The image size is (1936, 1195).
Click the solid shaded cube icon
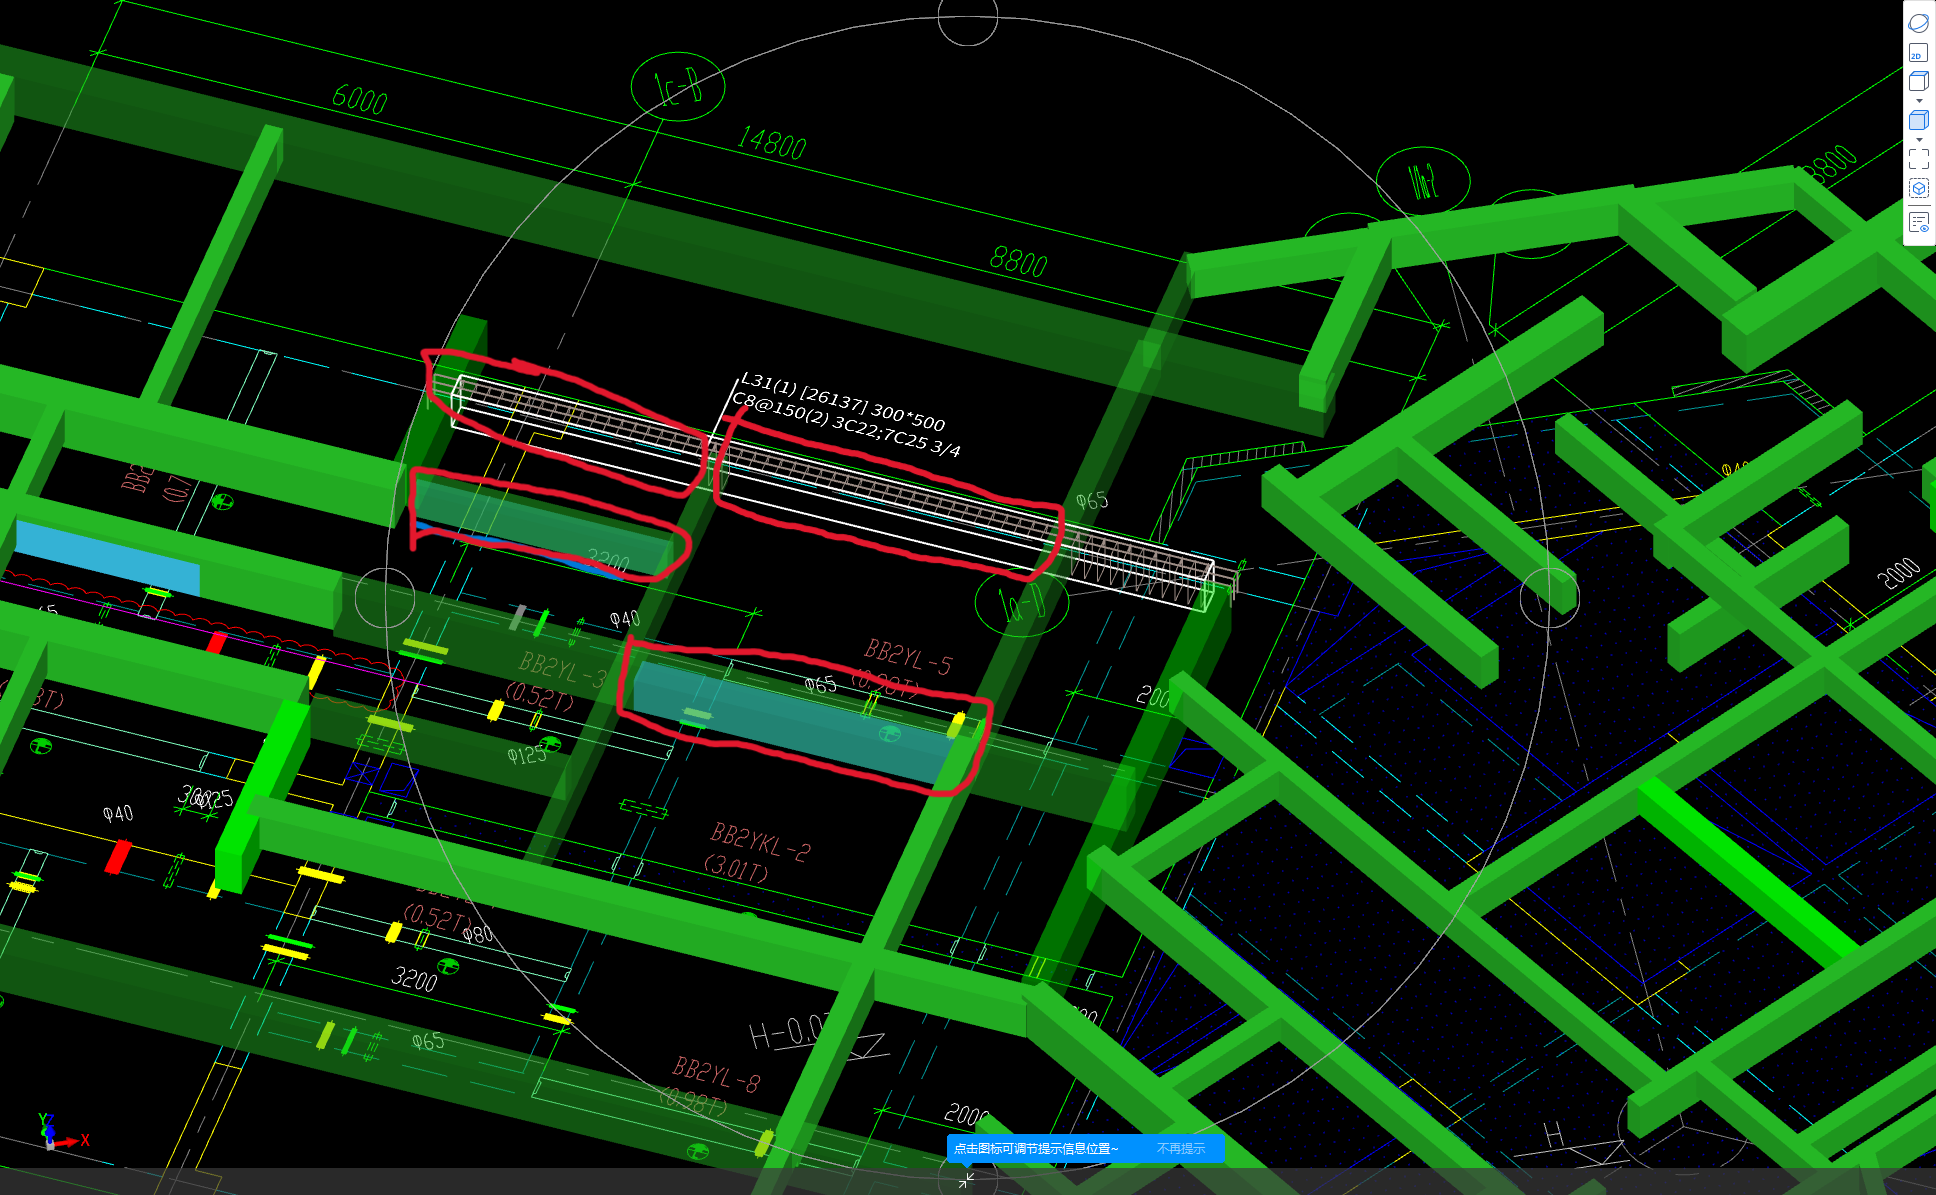tap(1918, 120)
